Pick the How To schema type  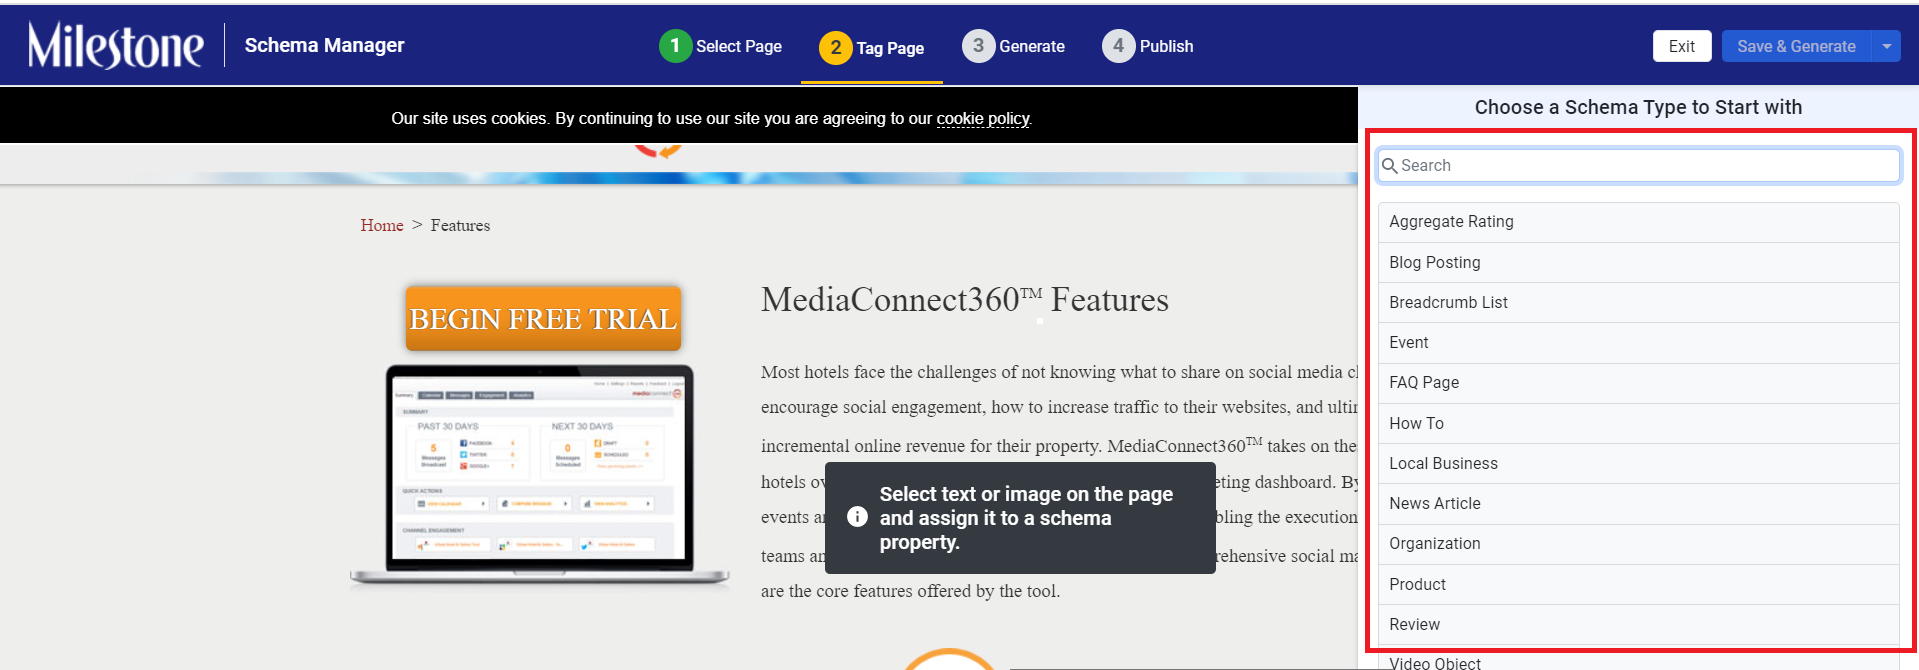pos(1639,423)
